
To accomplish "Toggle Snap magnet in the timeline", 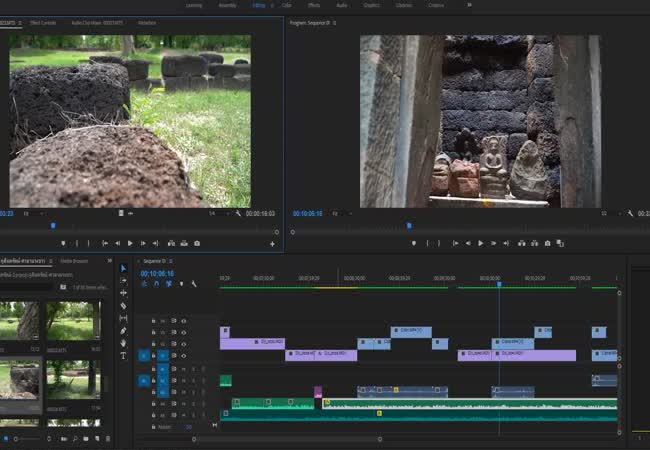I will click(156, 284).
